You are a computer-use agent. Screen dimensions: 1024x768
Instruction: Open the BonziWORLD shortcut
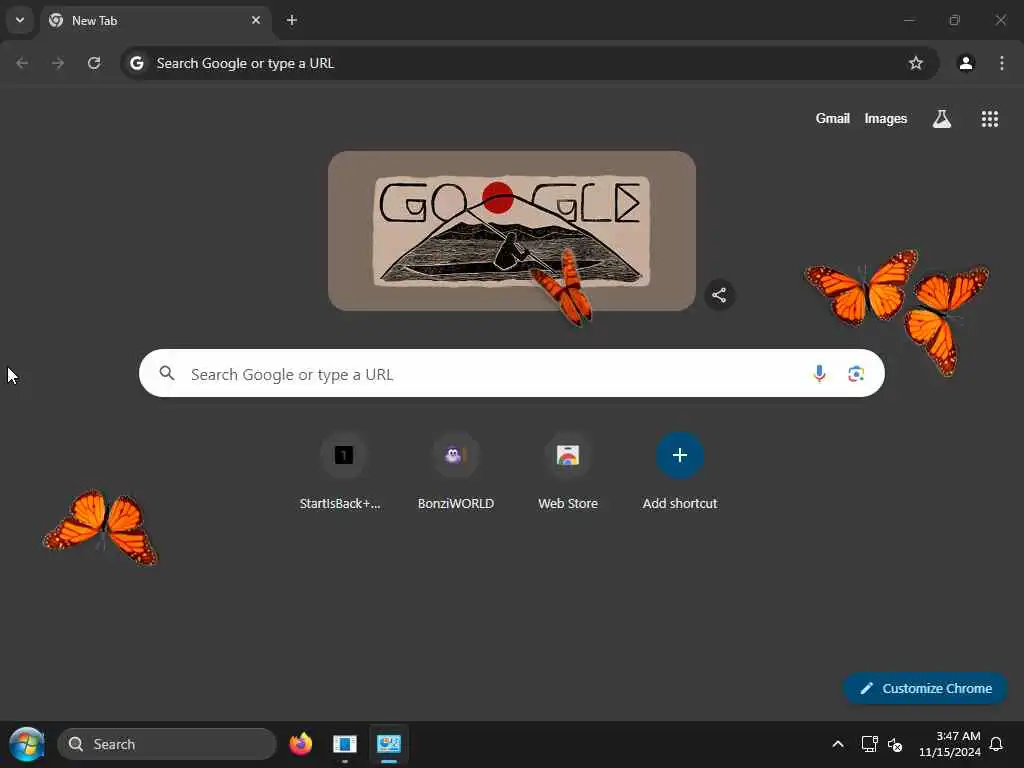(456, 472)
